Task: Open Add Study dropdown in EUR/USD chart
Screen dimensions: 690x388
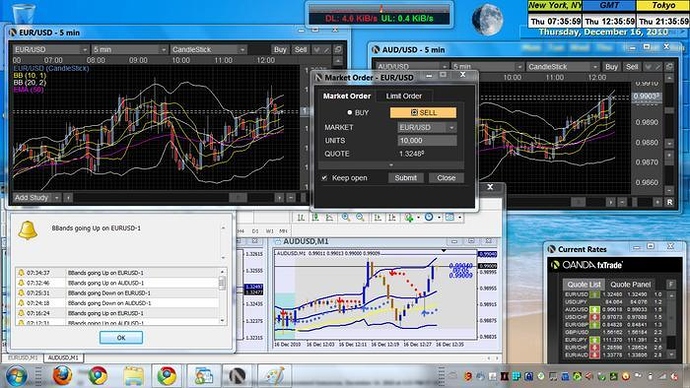Action: coord(36,198)
